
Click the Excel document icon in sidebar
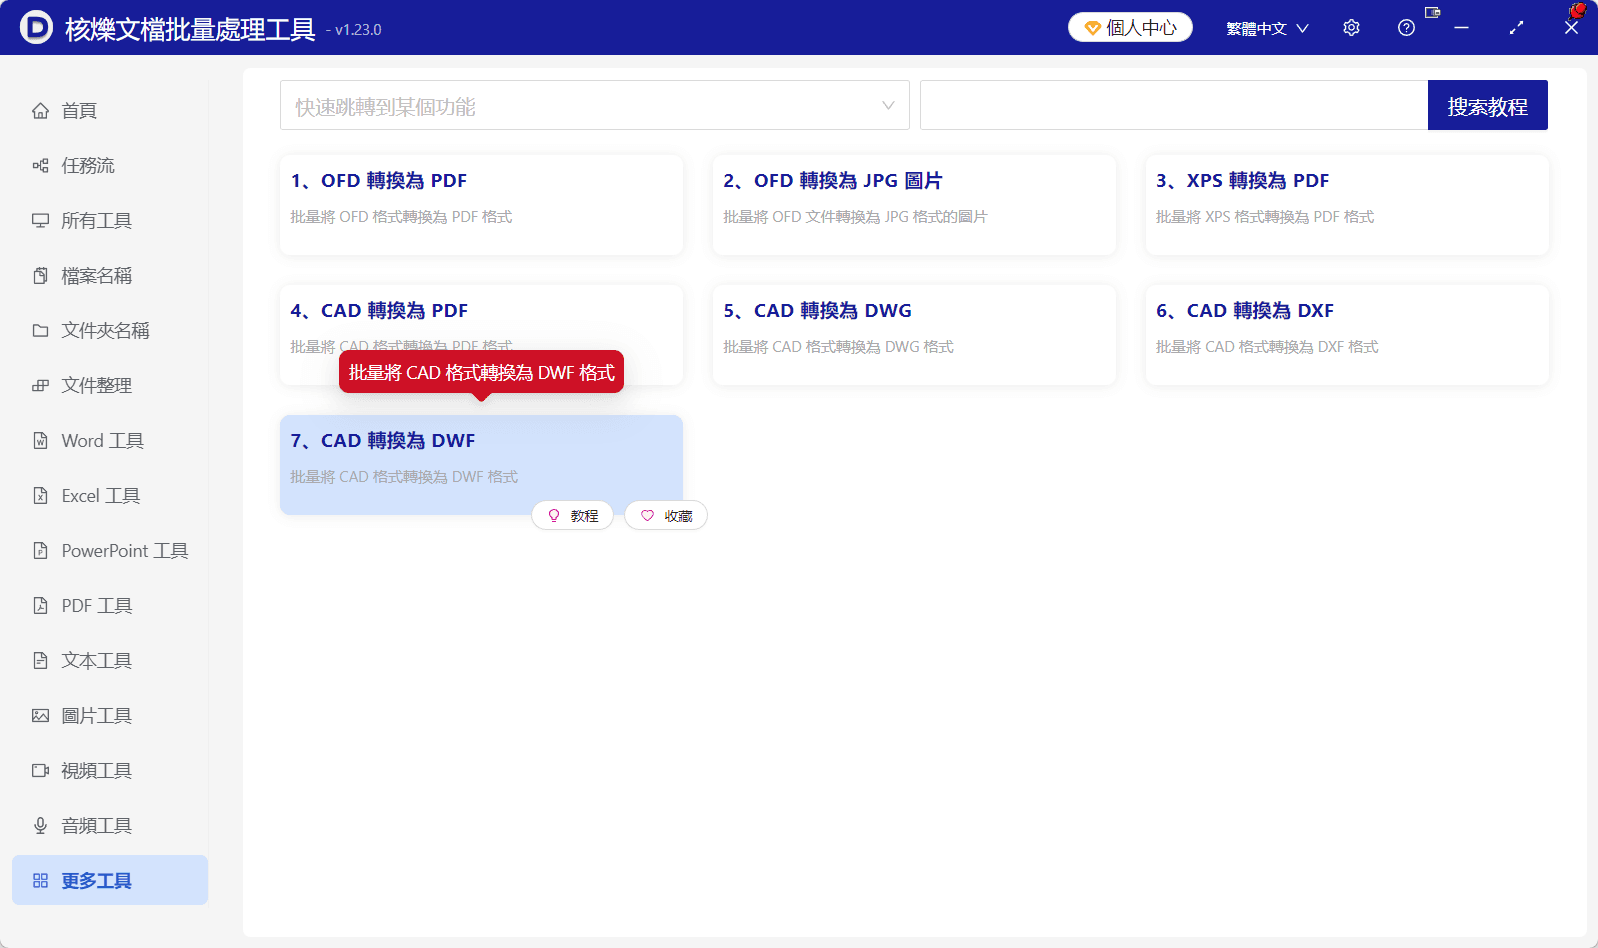pos(40,495)
